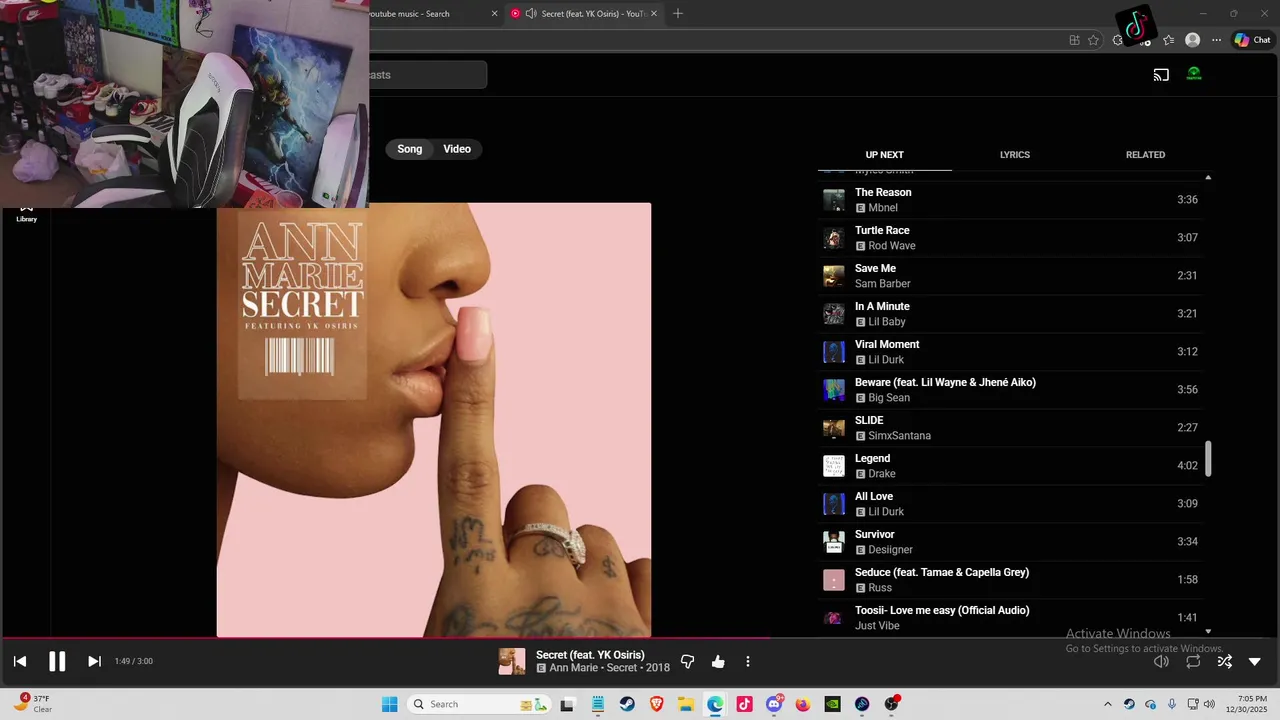Select the Secret (feat. YK Osiris) browser tab
The width and height of the screenshot is (1280, 720).
[x=585, y=14]
